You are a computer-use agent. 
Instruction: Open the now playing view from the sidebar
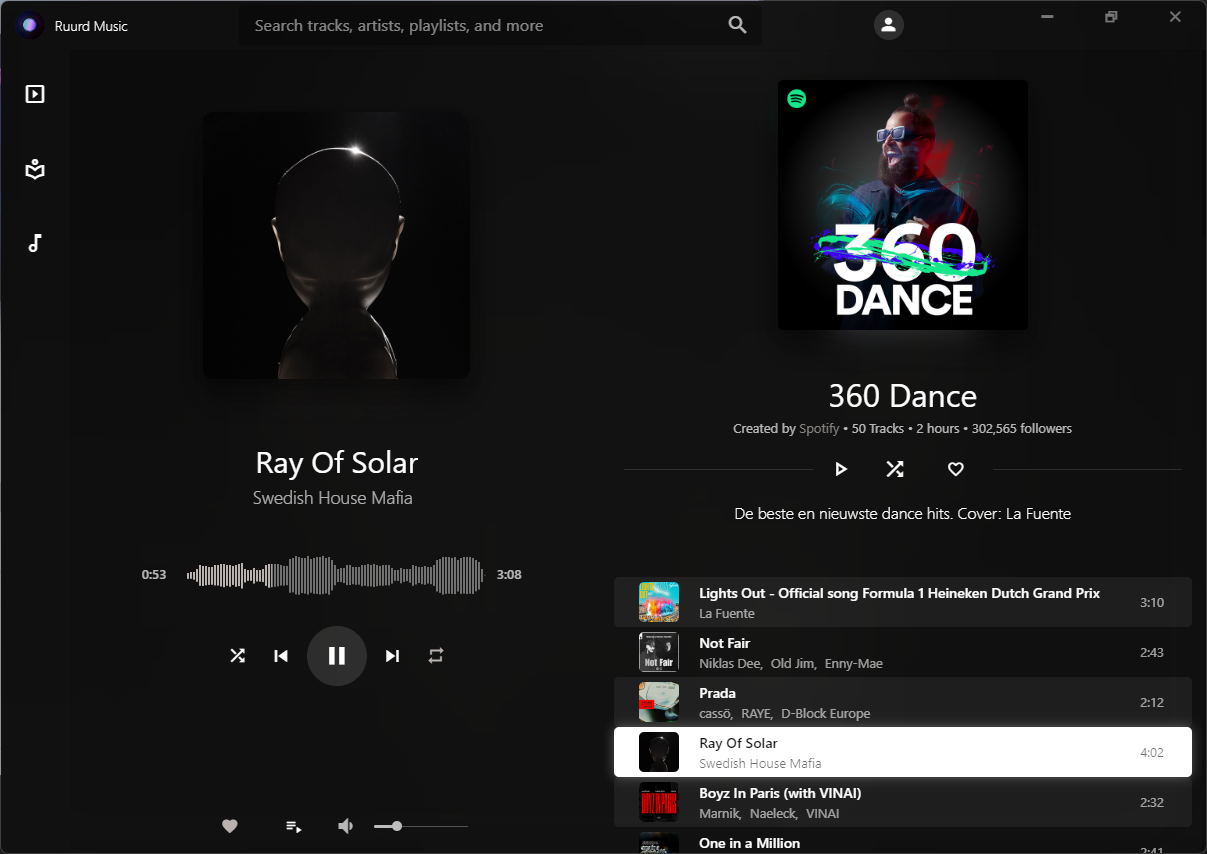pos(34,93)
